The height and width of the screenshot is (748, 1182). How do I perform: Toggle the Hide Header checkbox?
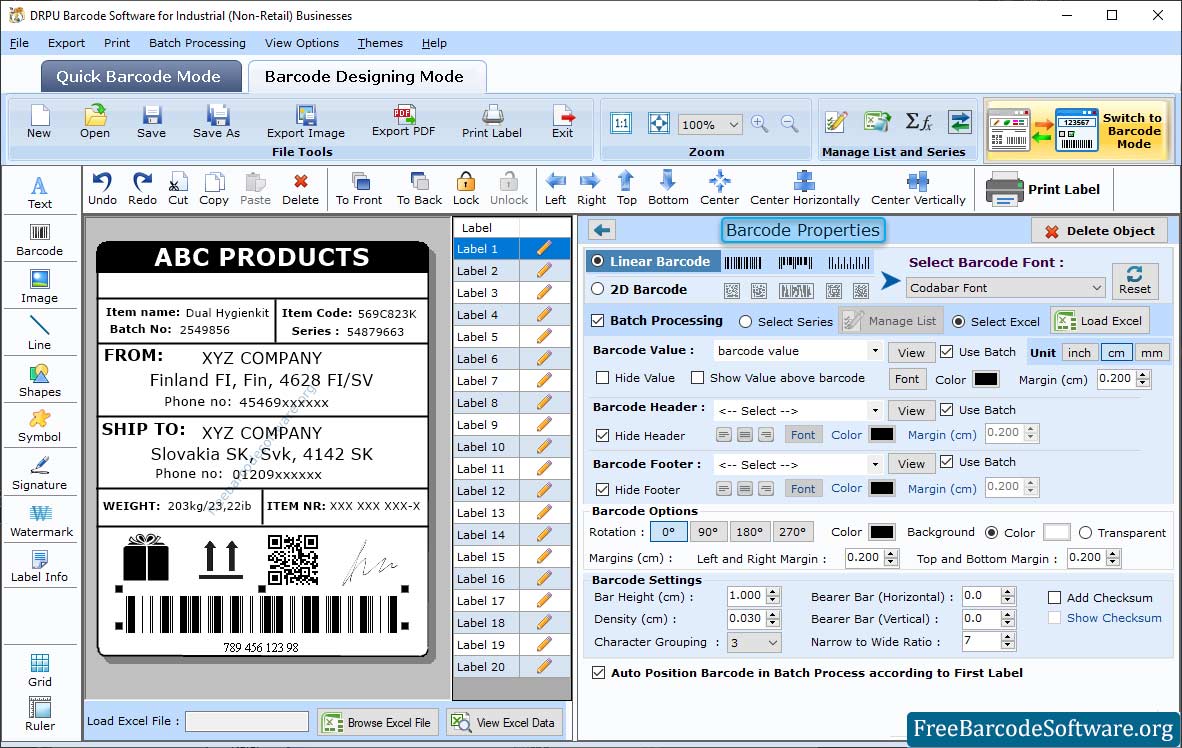(x=602, y=435)
